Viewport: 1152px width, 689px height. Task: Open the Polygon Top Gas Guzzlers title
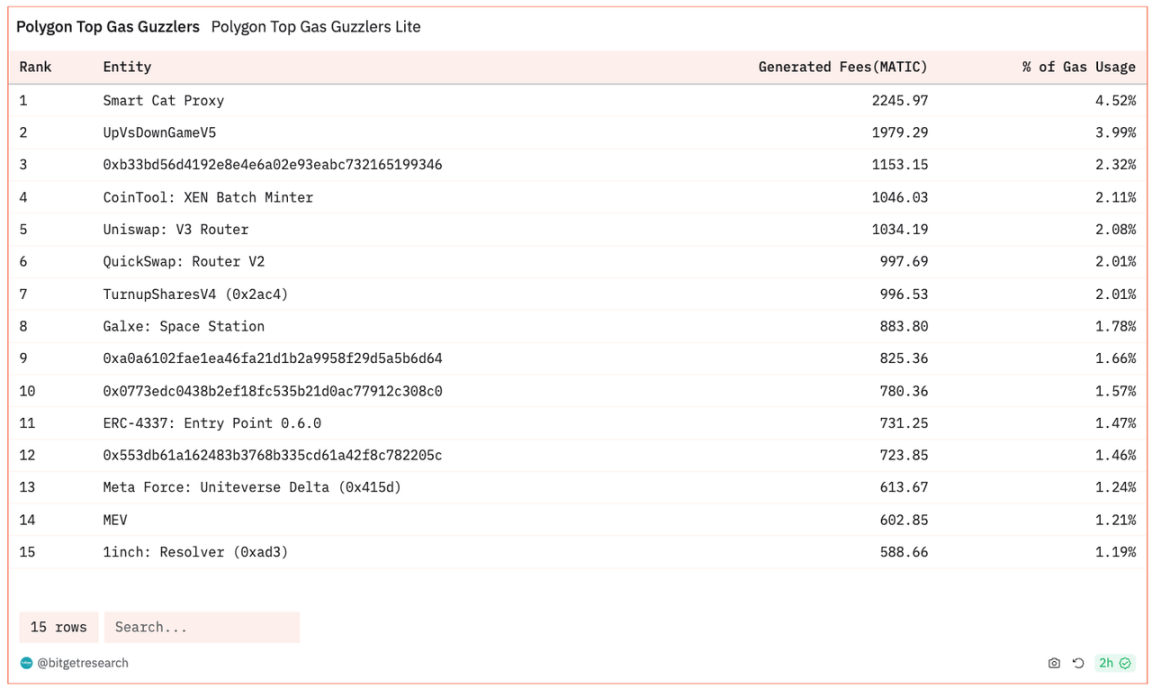[108, 27]
